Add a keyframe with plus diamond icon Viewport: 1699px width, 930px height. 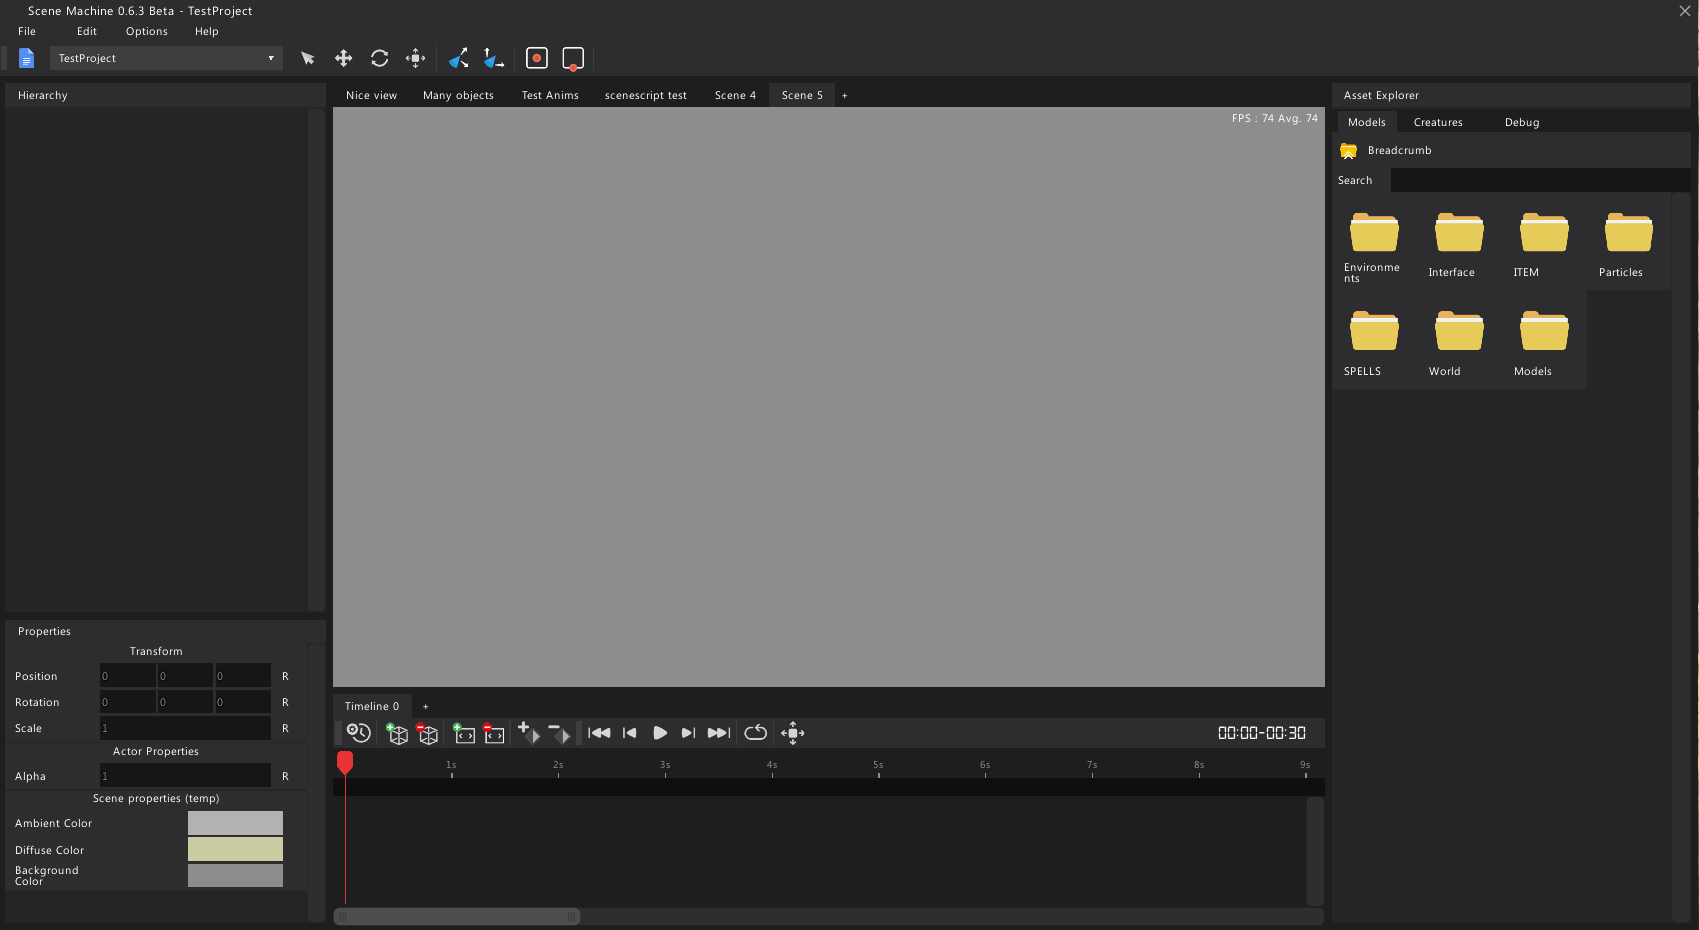click(x=528, y=733)
